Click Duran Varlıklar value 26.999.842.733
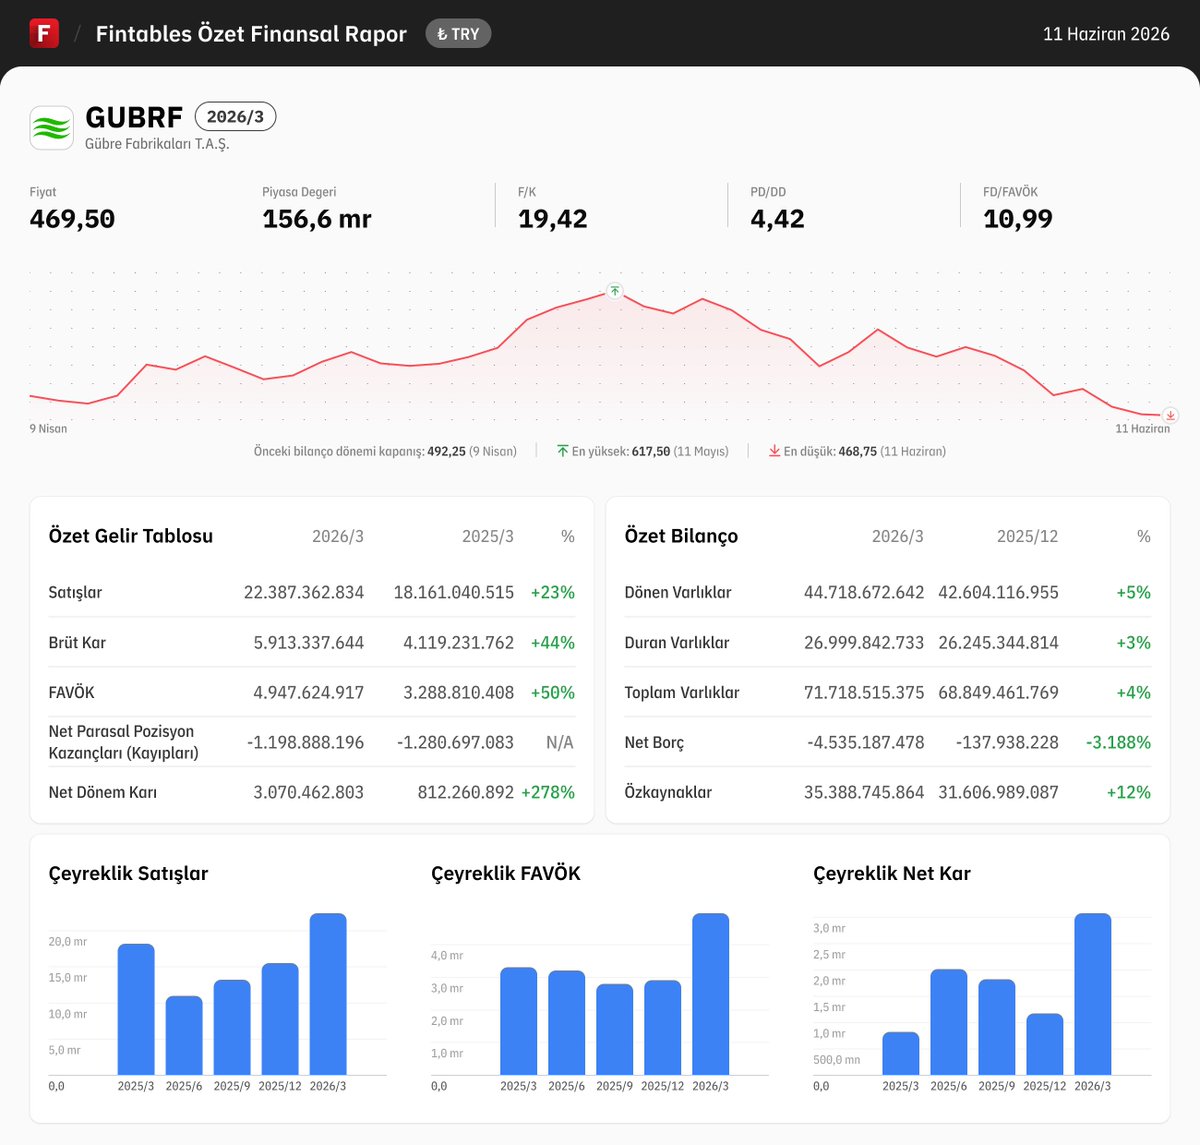 [864, 643]
